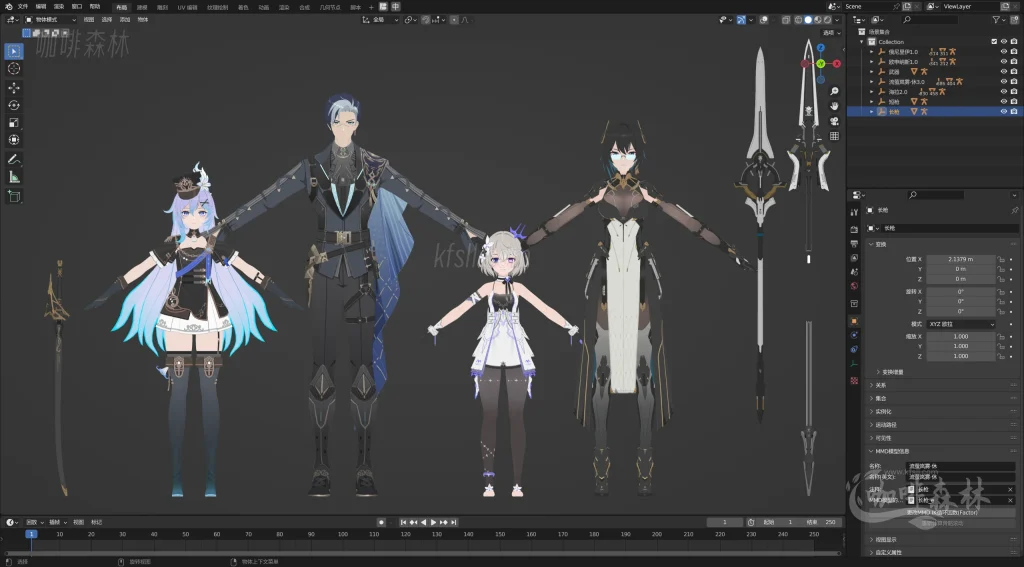Image resolution: width=1024 pixels, height=567 pixels.
Task: Open the XYZ rotation mode dropdown
Action: coord(961,324)
